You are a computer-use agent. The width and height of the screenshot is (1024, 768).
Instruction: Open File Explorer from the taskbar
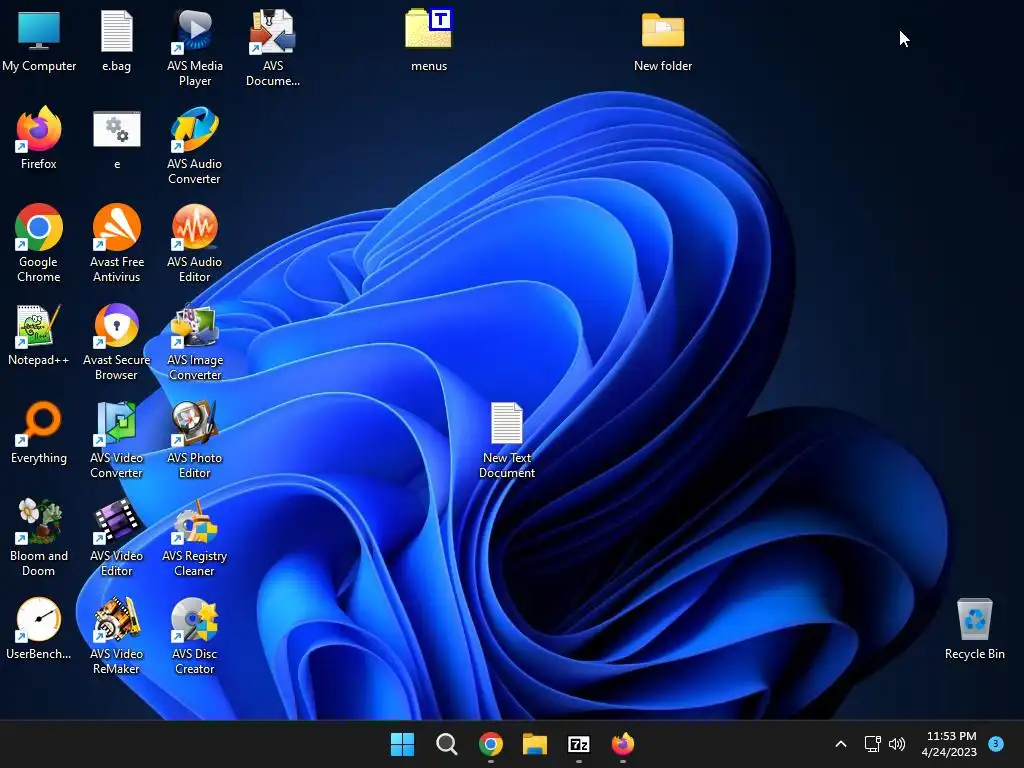[x=535, y=744]
